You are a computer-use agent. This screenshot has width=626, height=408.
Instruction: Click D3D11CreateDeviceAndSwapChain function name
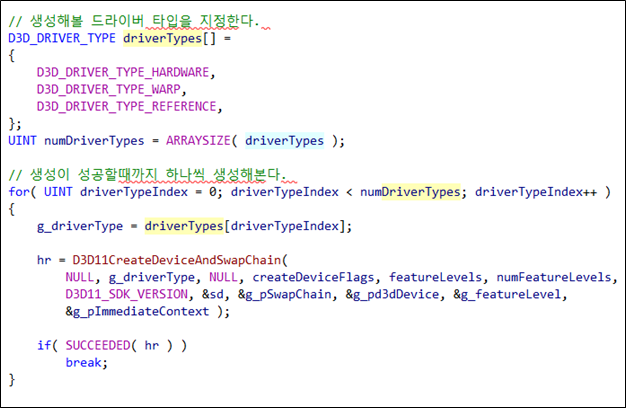pyautogui.click(x=177, y=260)
